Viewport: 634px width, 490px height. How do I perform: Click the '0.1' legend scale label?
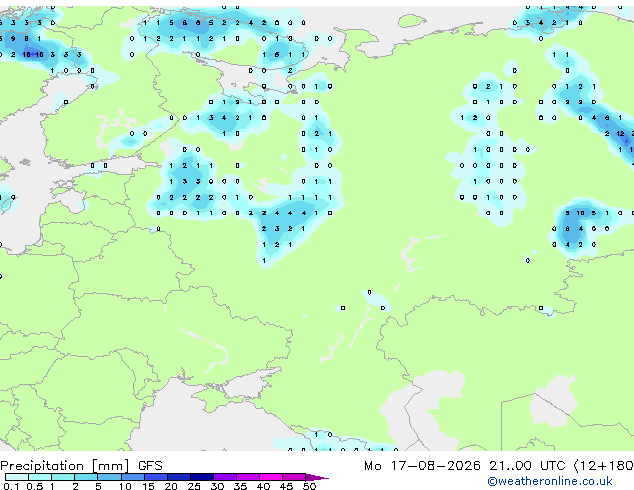click(11, 486)
